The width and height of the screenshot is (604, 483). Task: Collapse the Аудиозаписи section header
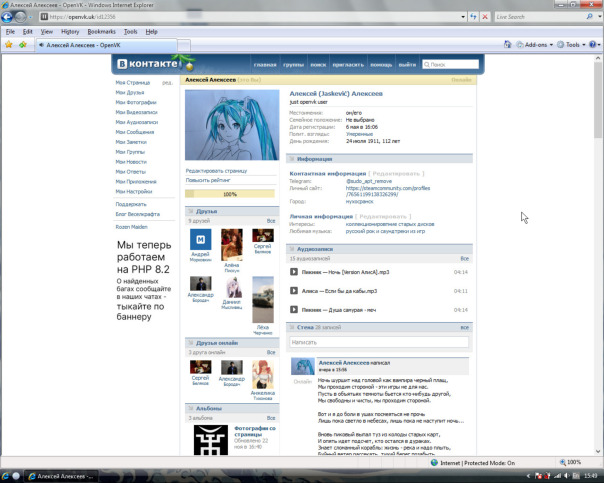(379, 249)
